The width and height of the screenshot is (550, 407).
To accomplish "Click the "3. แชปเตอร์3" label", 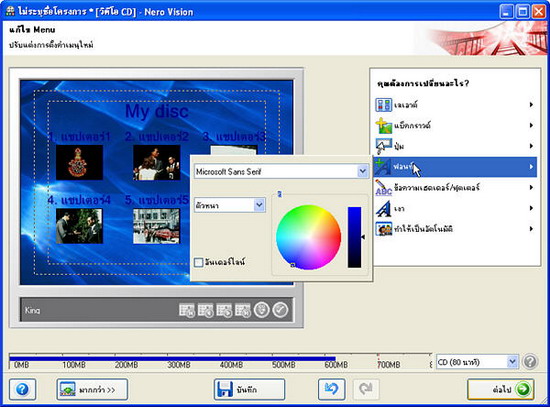I will 234,136.
